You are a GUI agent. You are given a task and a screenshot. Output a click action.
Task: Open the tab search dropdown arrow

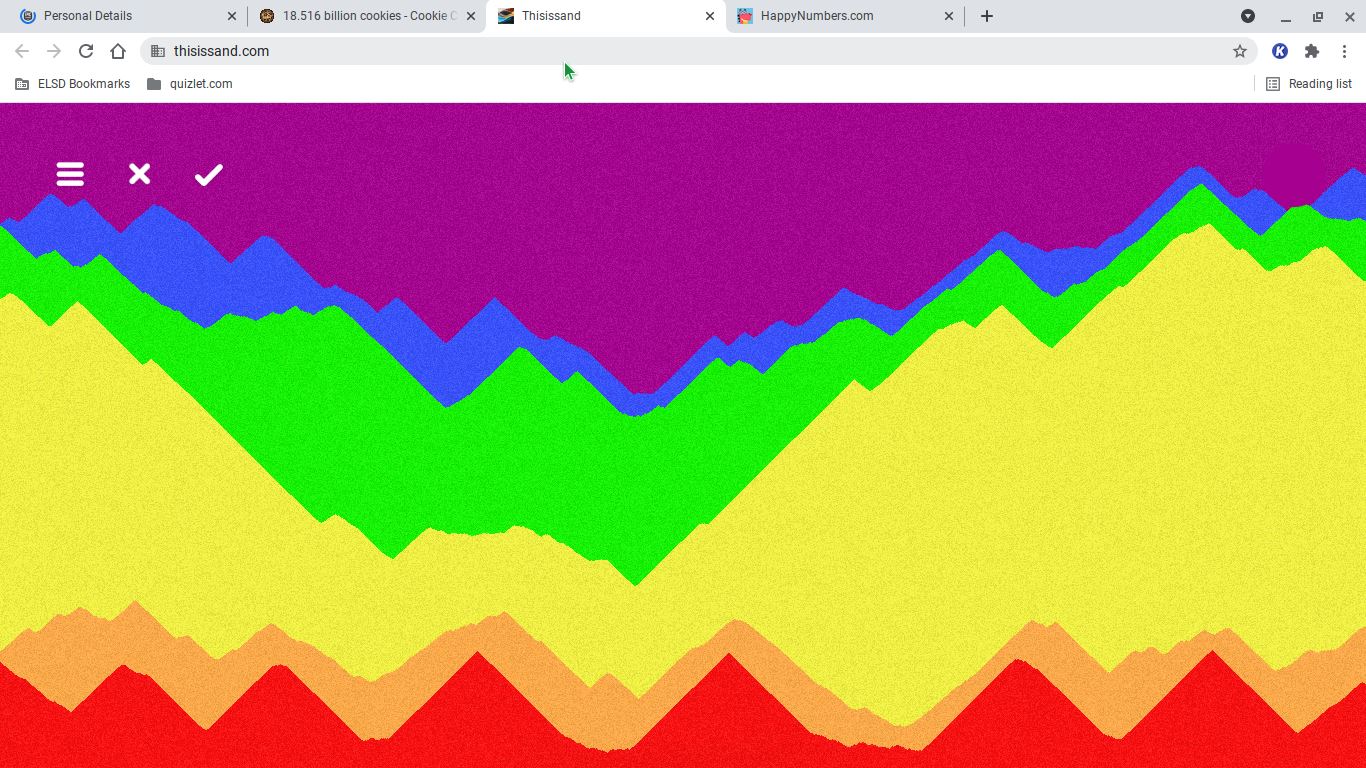click(x=1248, y=16)
